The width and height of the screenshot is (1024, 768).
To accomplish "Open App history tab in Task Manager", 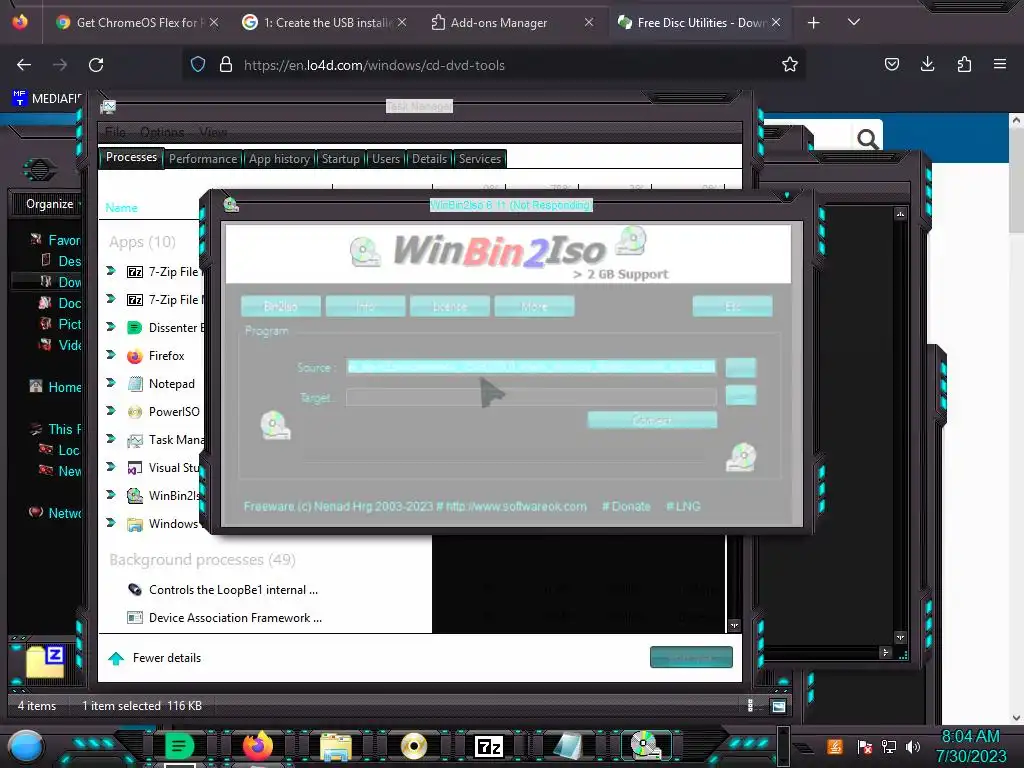I will 280,159.
